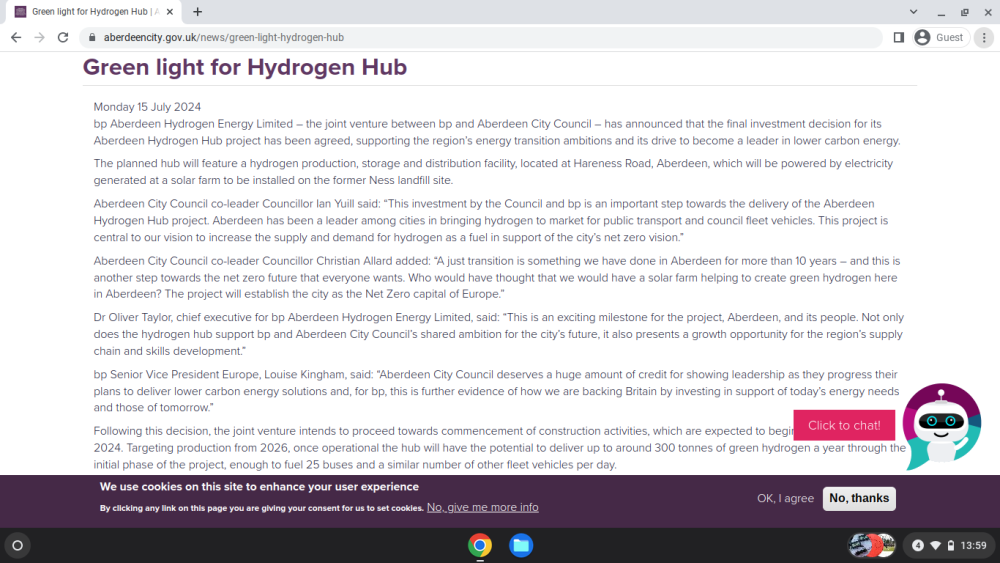Click the date Monday 15 July 2024
Viewport: 1000px width, 563px height.
pyautogui.click(x=147, y=107)
